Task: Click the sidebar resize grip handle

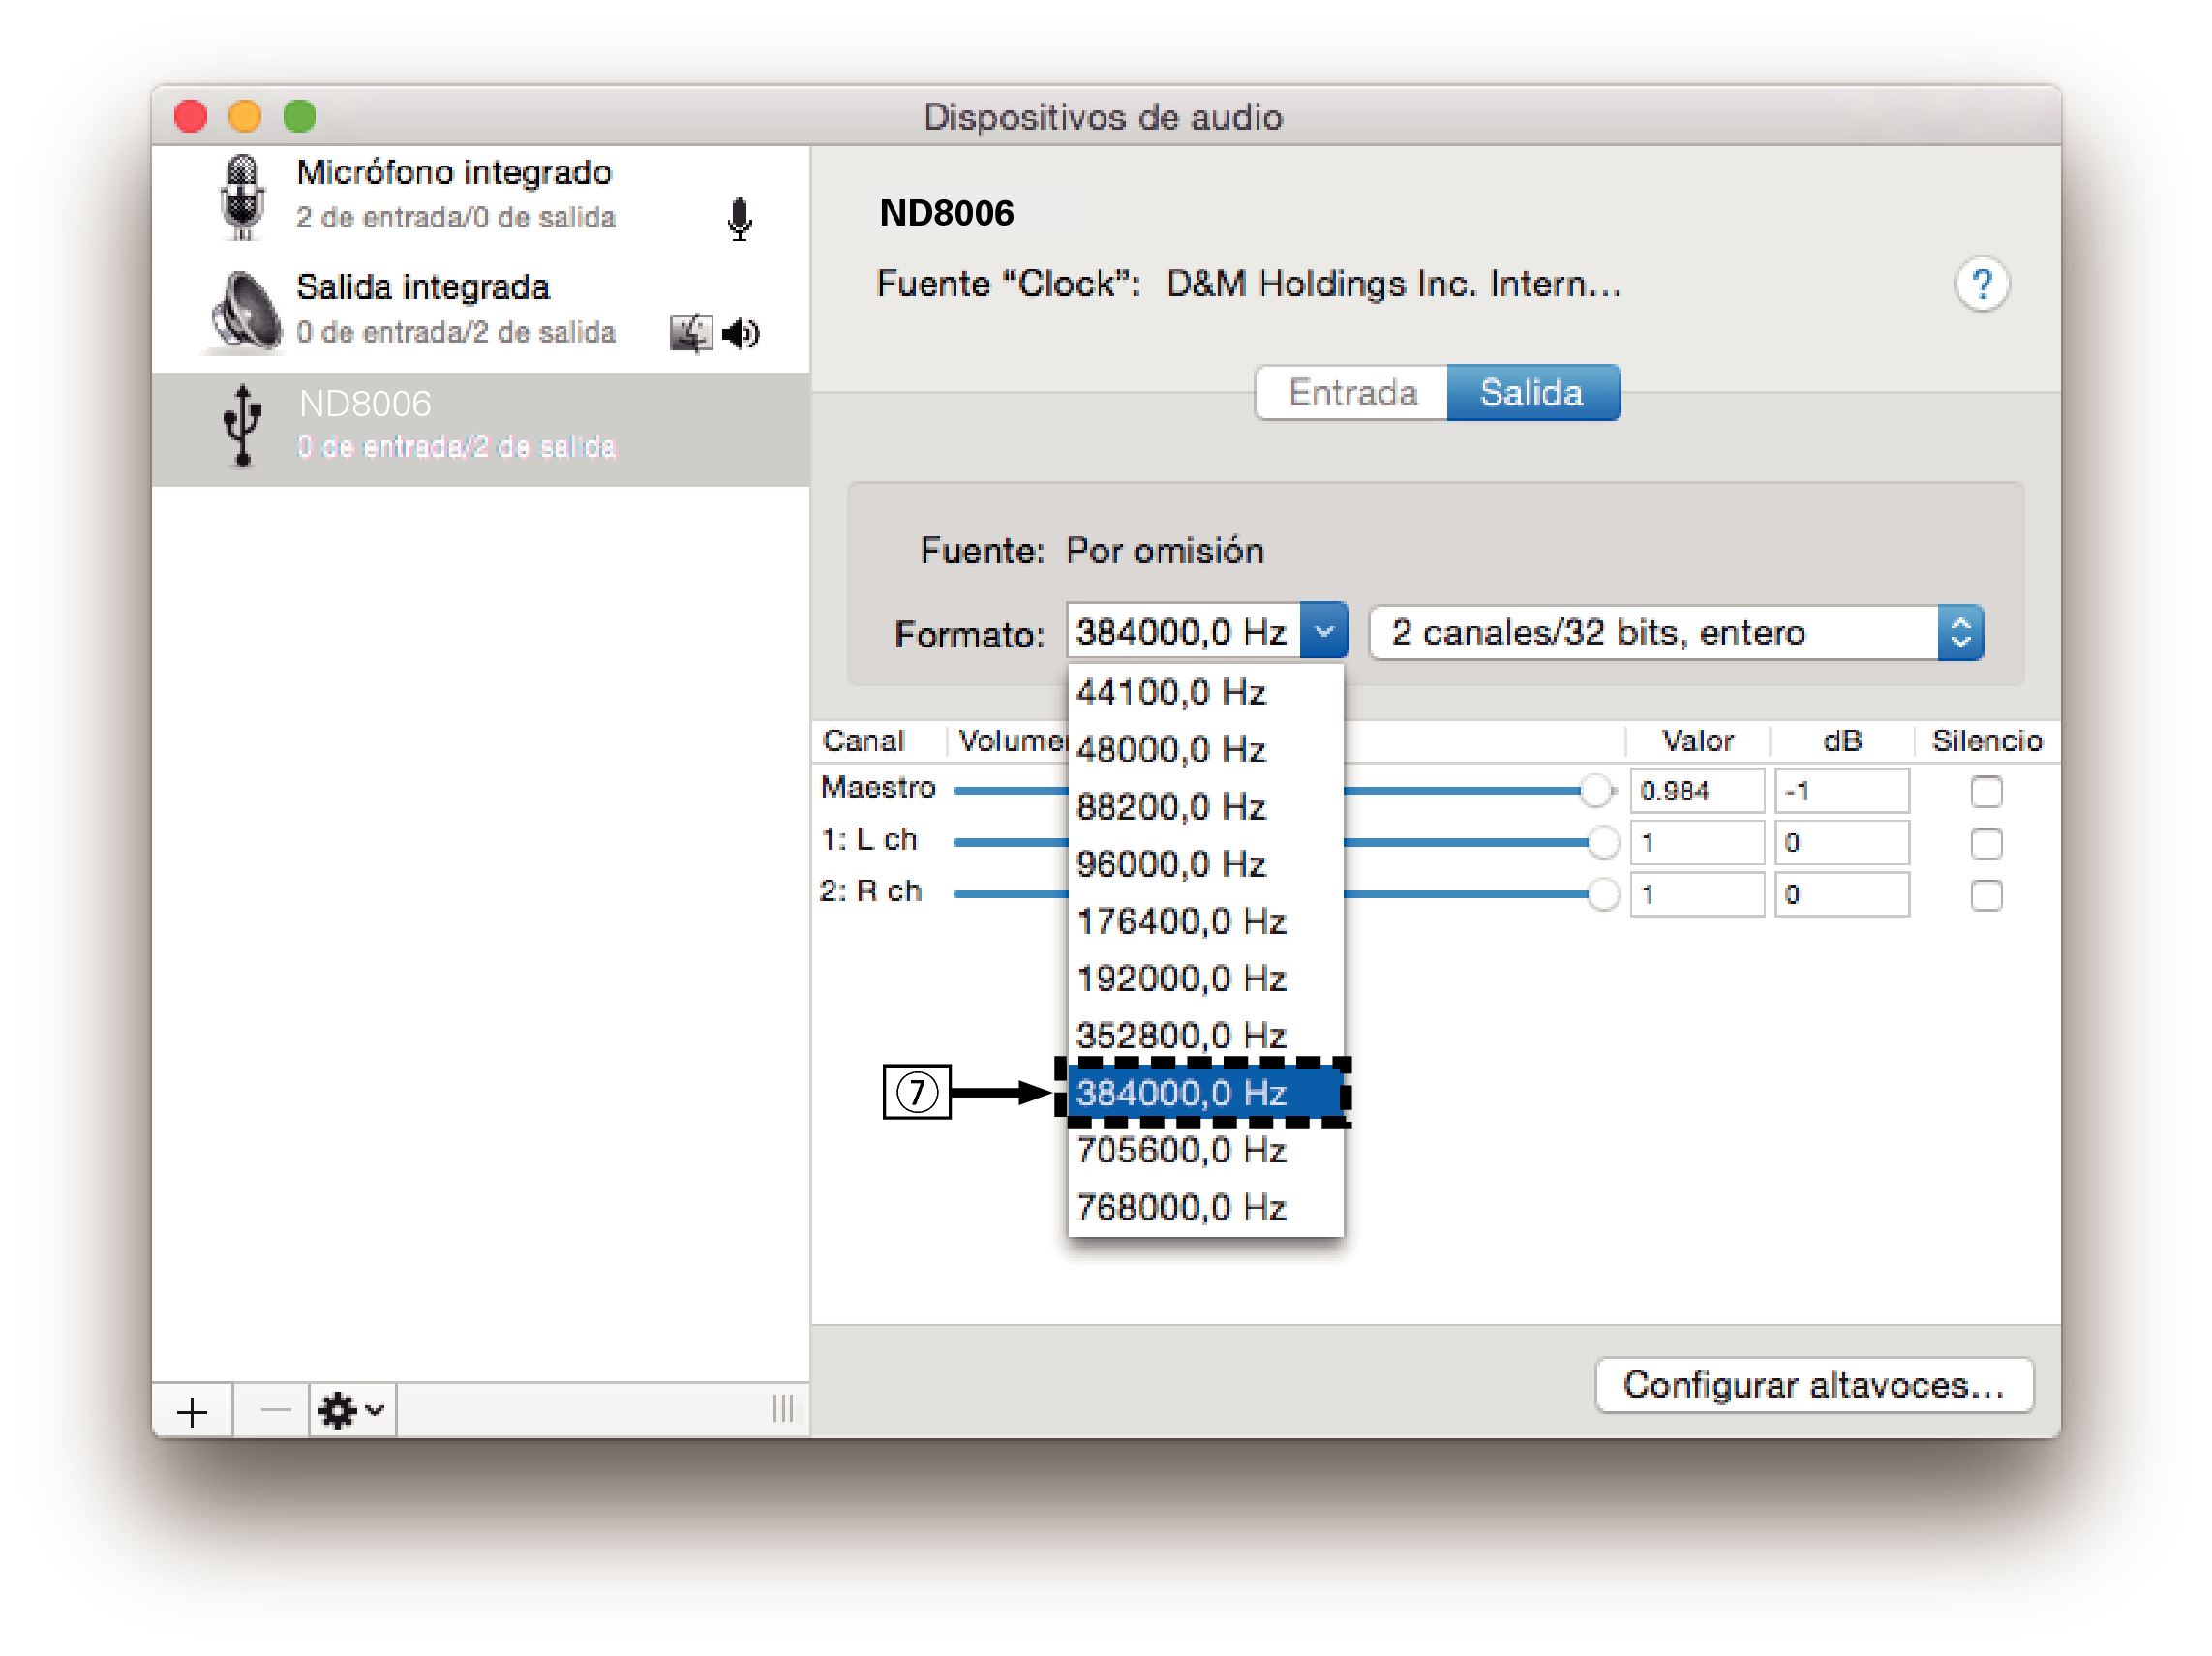Action: pos(783,1409)
